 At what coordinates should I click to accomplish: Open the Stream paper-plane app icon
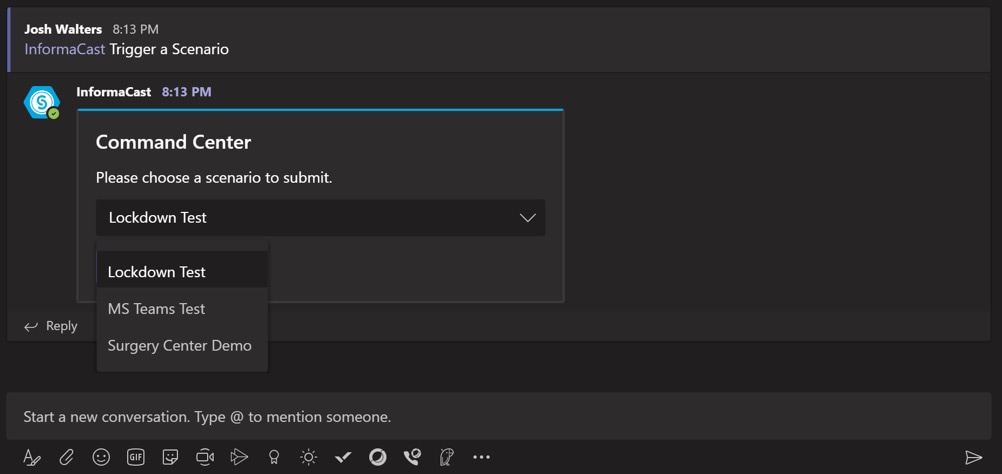[x=239, y=457]
